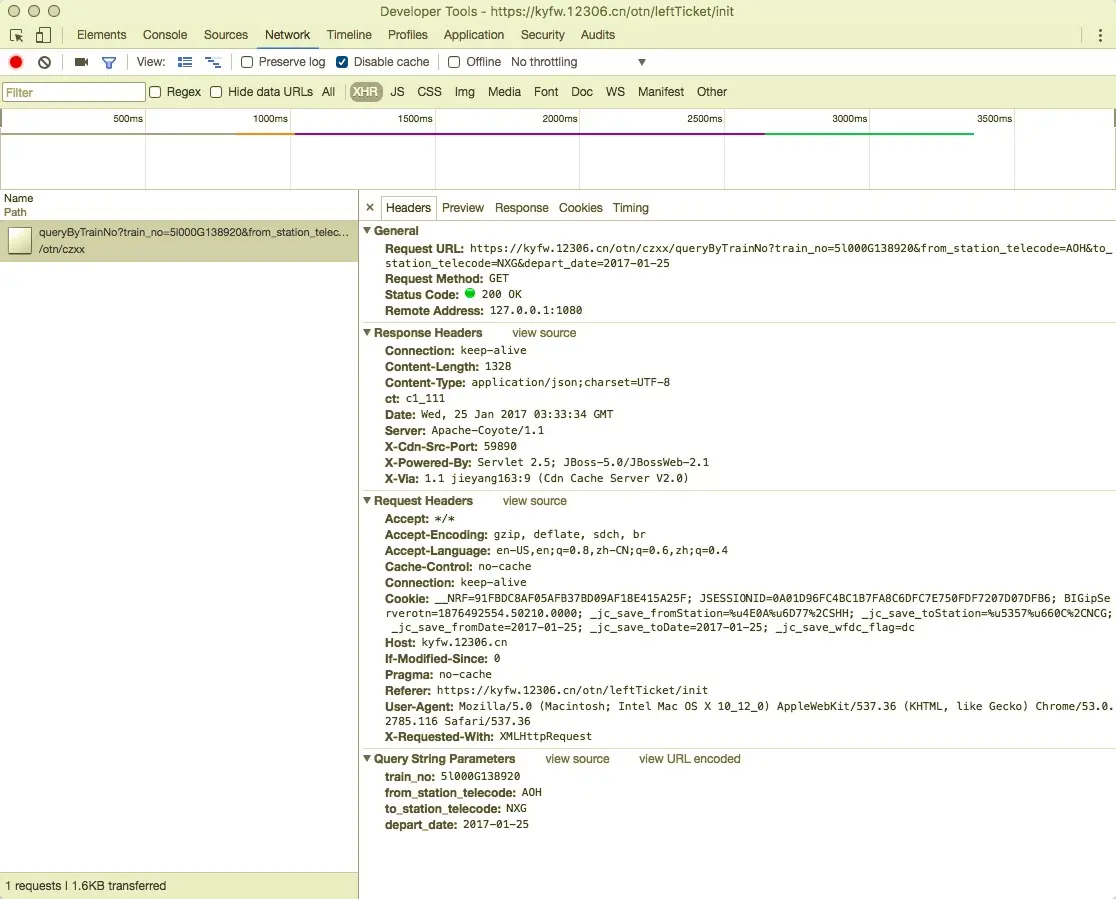
Task: Filter by Font resource type
Action: click(x=546, y=92)
